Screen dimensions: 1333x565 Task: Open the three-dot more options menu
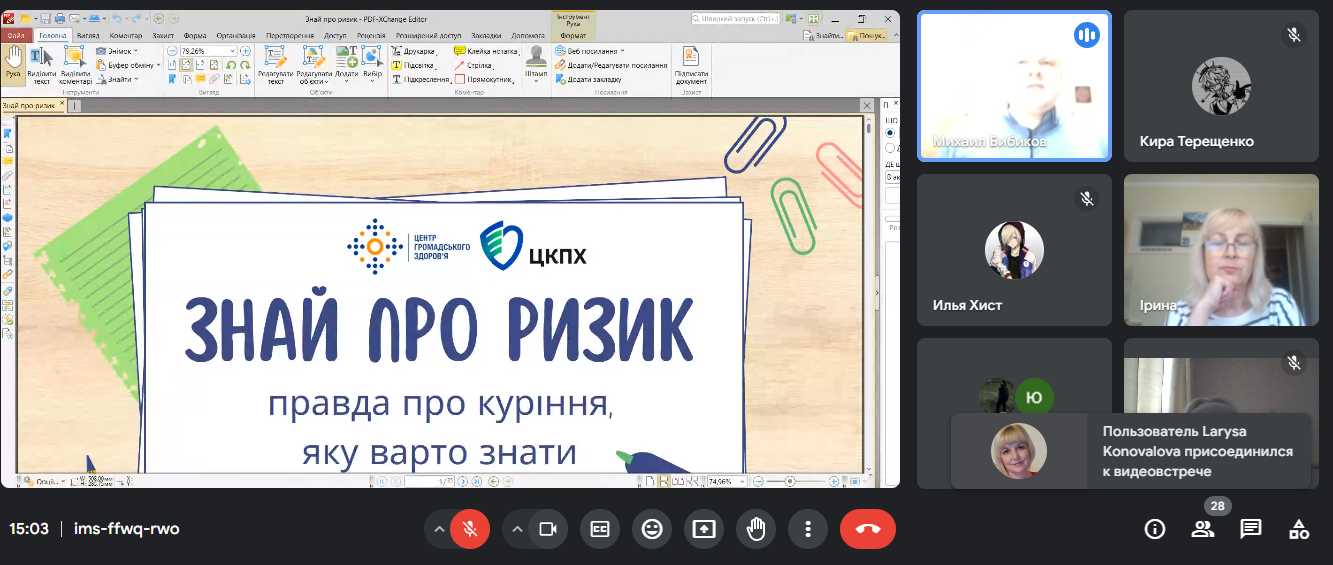[808, 529]
